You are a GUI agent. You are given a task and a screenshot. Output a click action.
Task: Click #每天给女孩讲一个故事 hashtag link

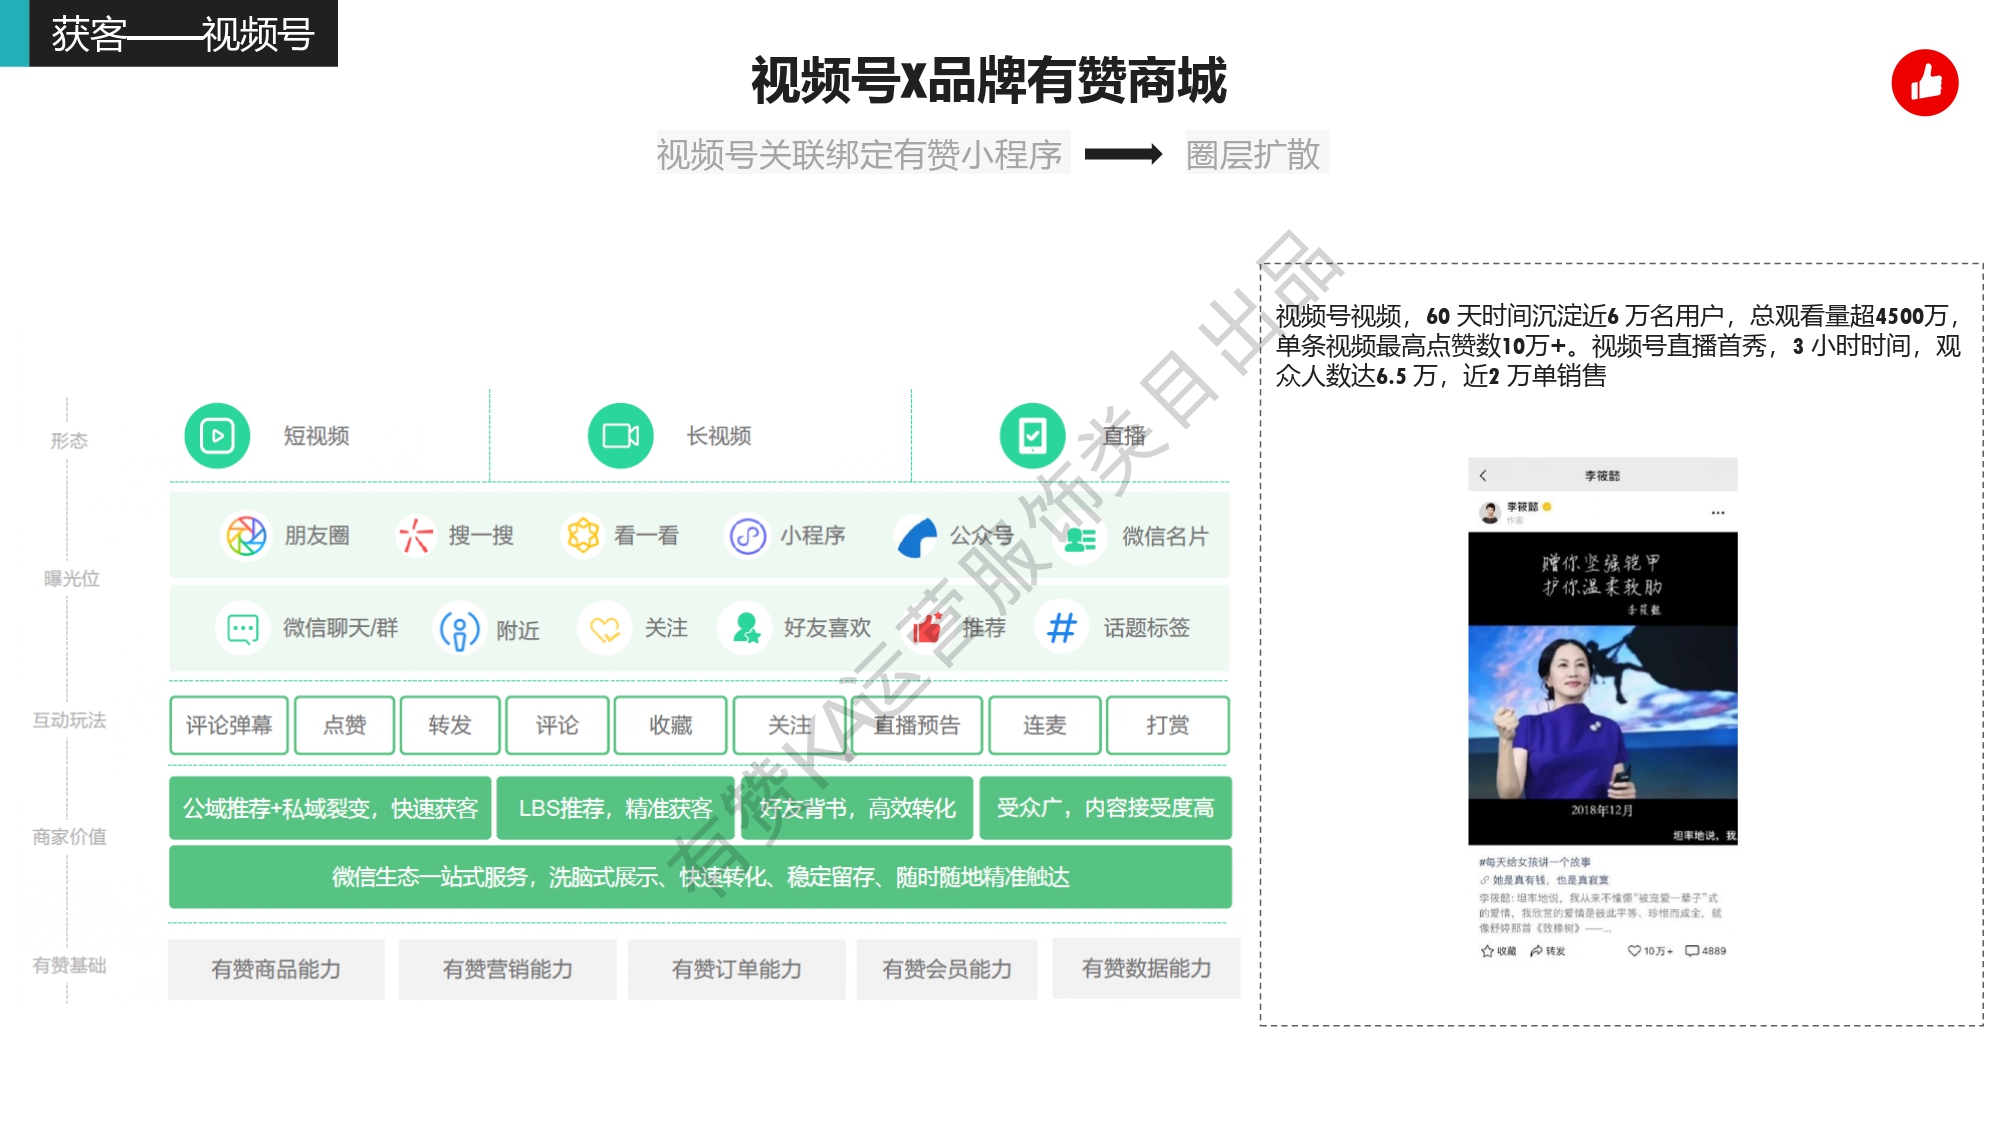click(x=1534, y=862)
